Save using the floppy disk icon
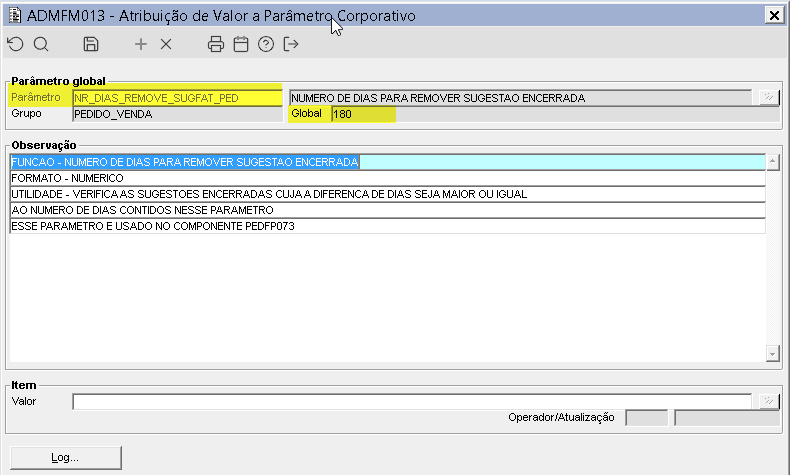Viewport: 790px width, 475px height. [x=91, y=44]
